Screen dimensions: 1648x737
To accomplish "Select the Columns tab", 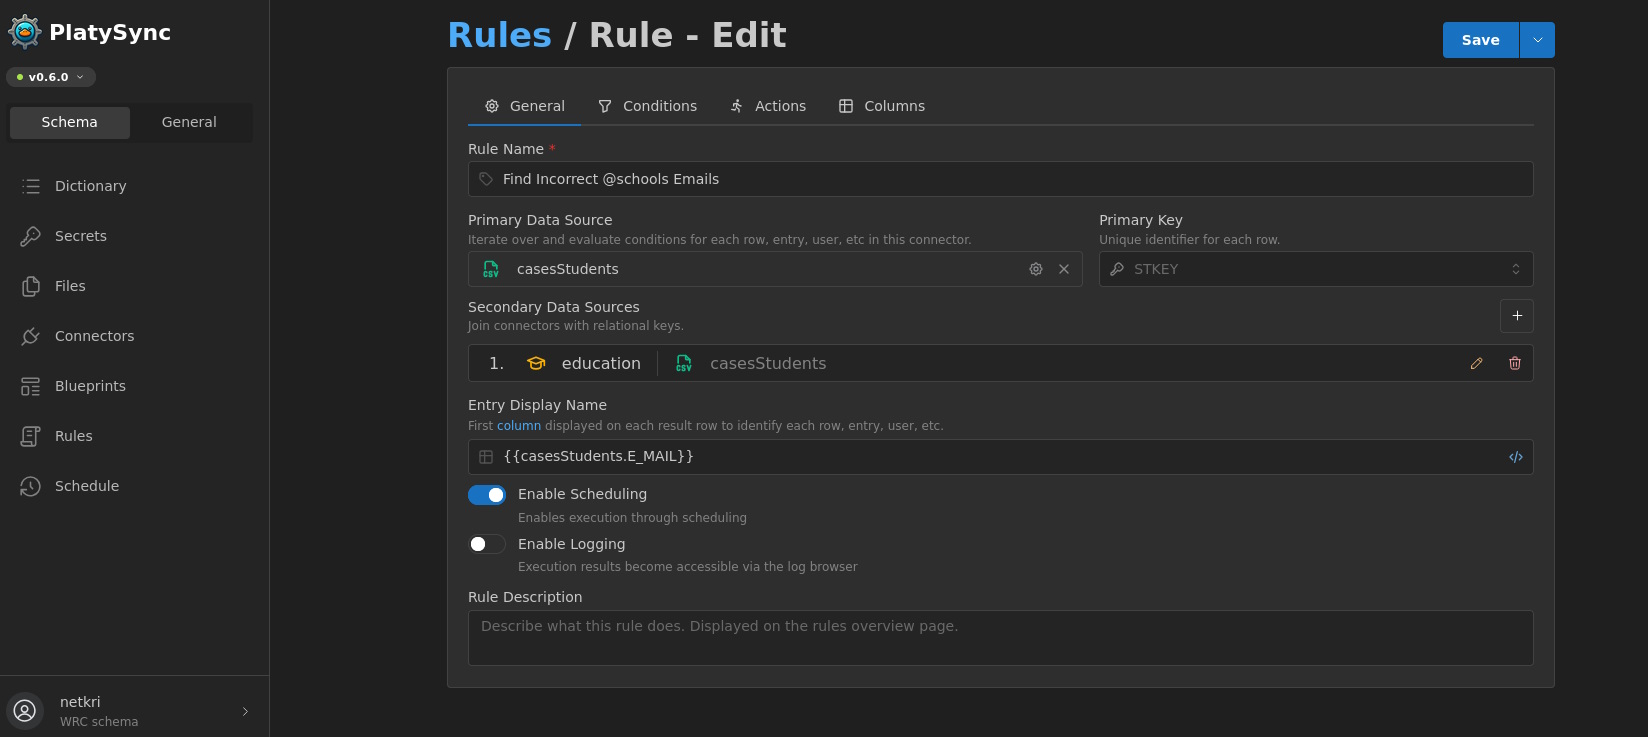I will pos(882,106).
